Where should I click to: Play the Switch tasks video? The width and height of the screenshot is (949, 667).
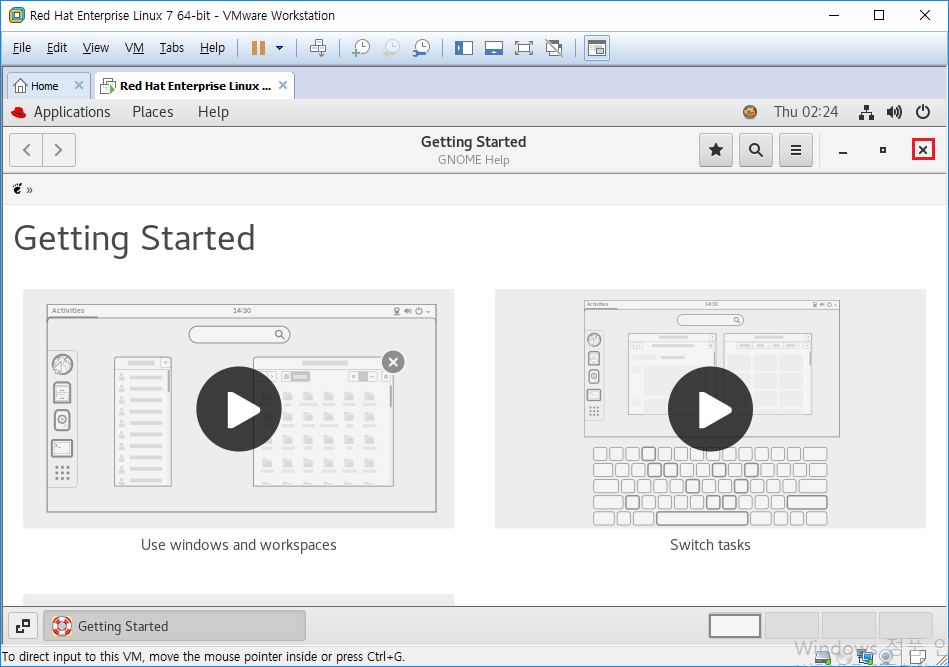[711, 409]
